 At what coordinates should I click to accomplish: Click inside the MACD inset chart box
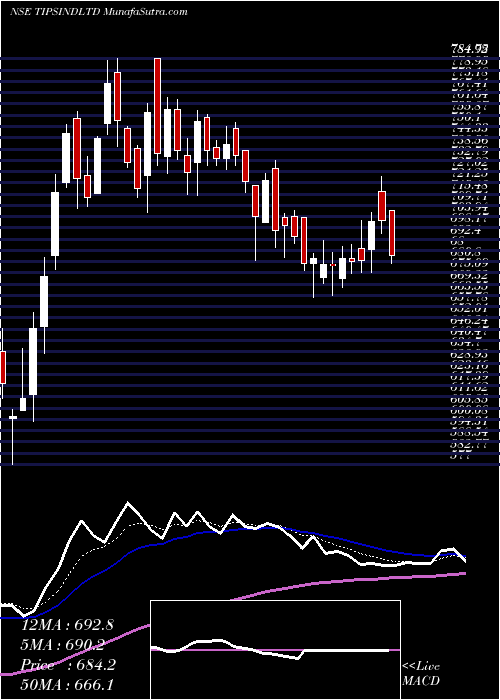pyautogui.click(x=275, y=650)
